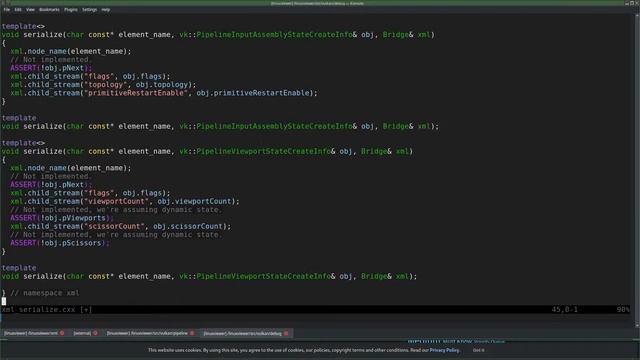
Task: Close the first terminal tab
Action: 62,333
